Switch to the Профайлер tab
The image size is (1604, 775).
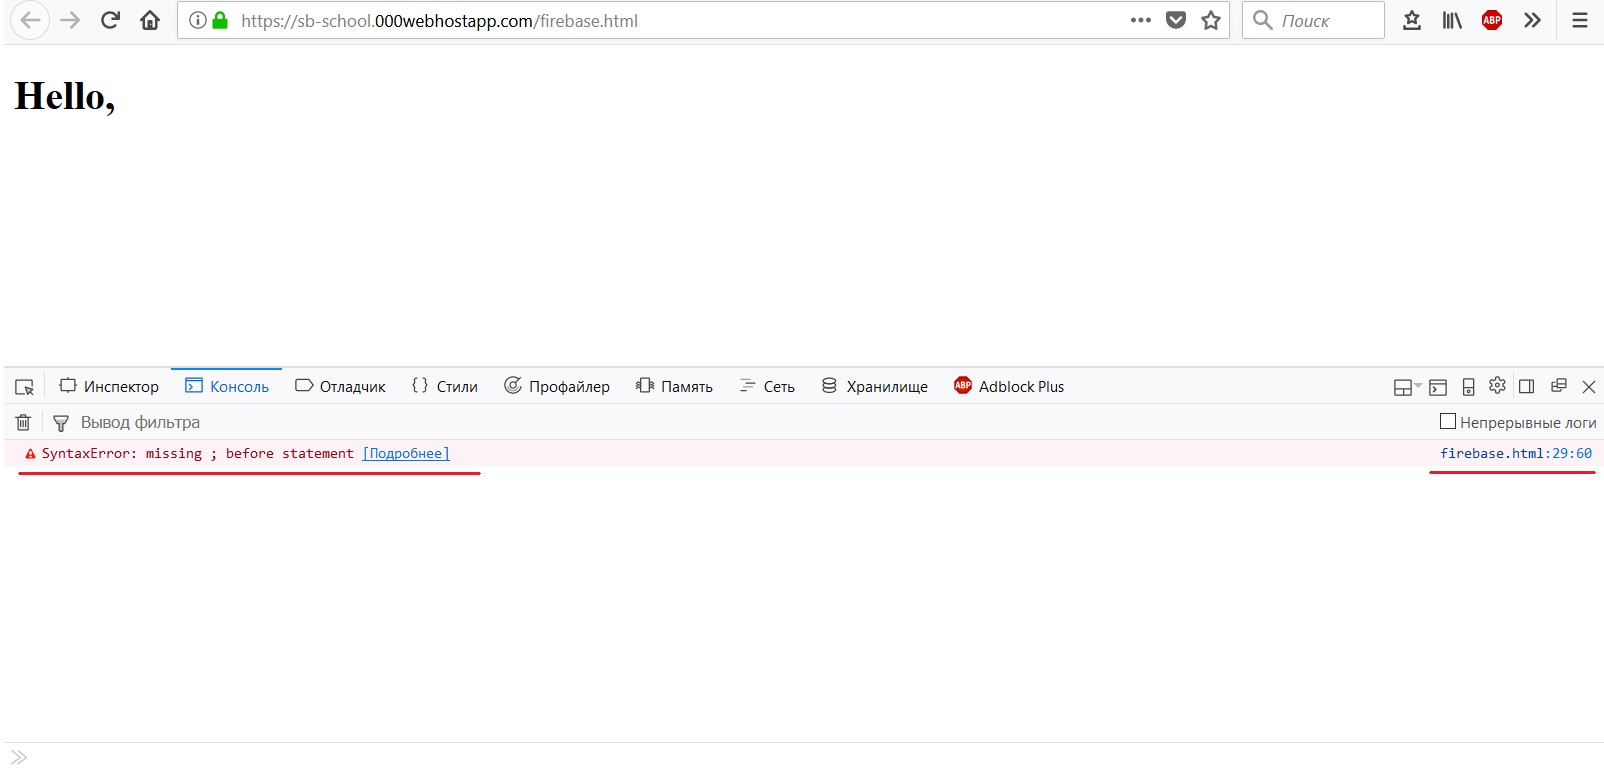557,386
